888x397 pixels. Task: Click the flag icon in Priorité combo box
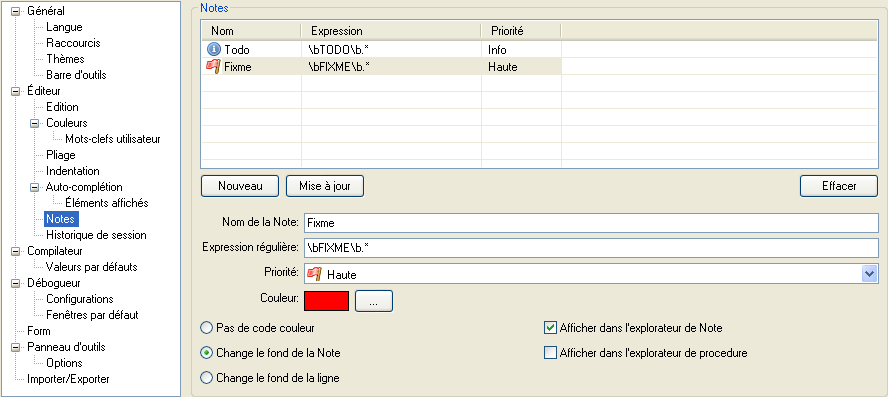pos(313,275)
